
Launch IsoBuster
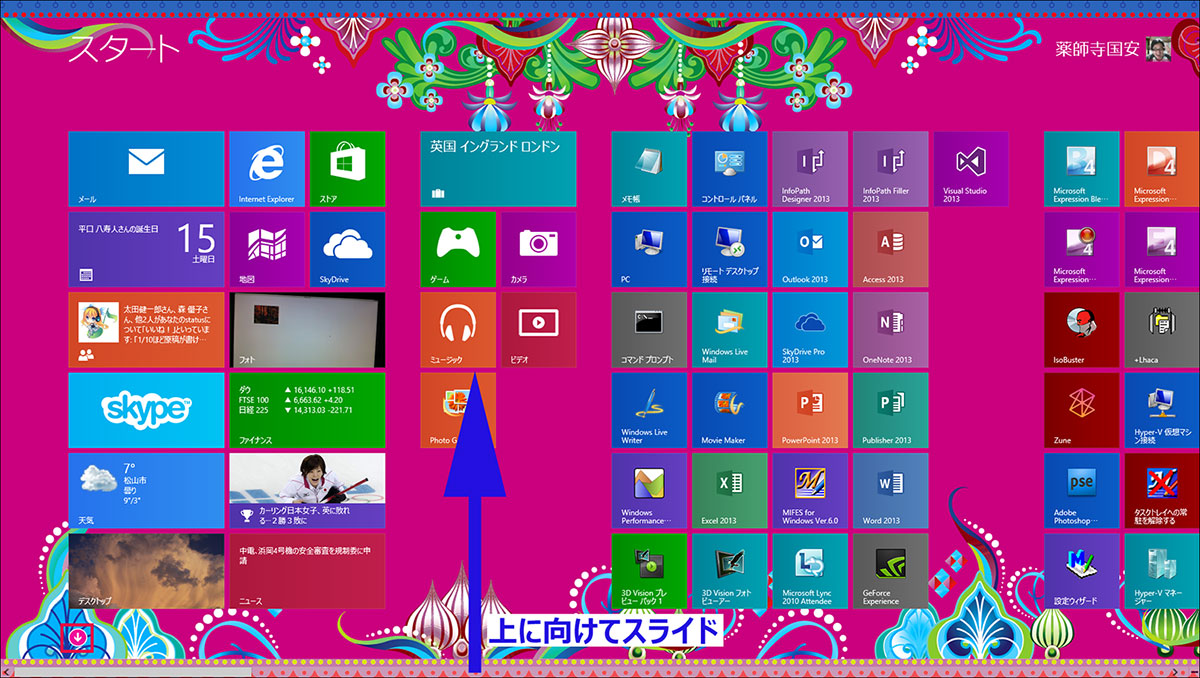pyautogui.click(x=1081, y=329)
